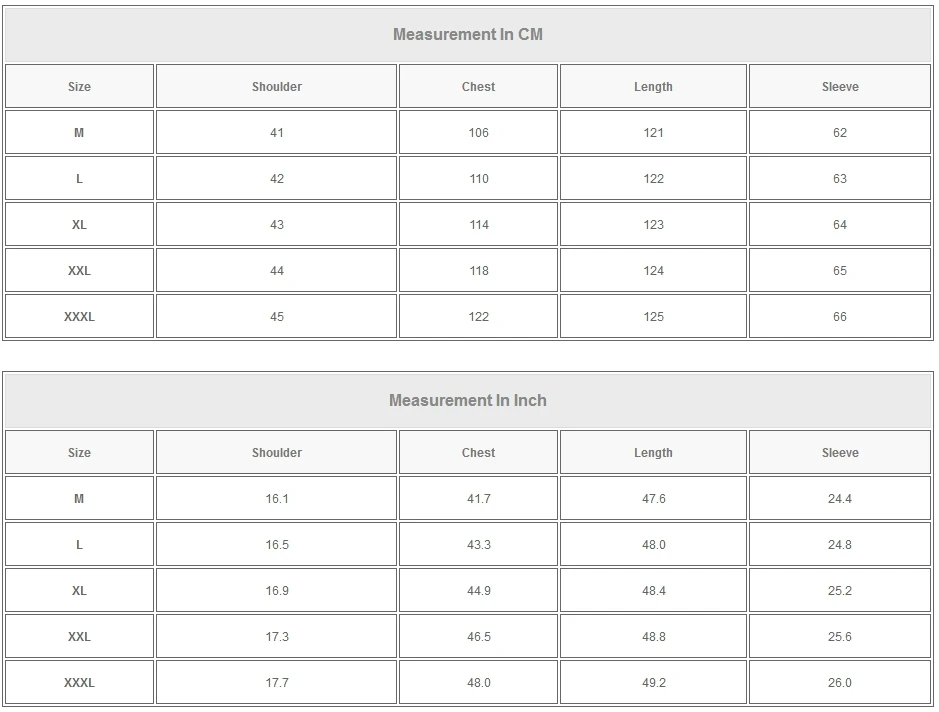Click the shoulder value 45 cell

click(x=277, y=317)
